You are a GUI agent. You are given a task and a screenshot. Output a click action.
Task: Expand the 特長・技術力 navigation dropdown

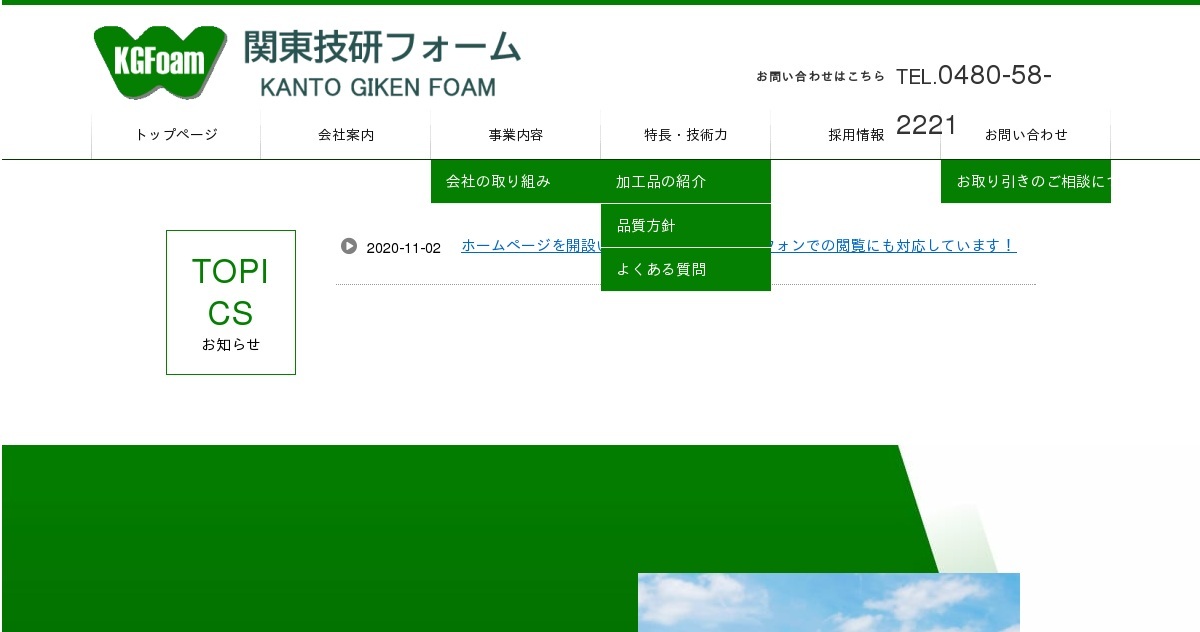686,133
